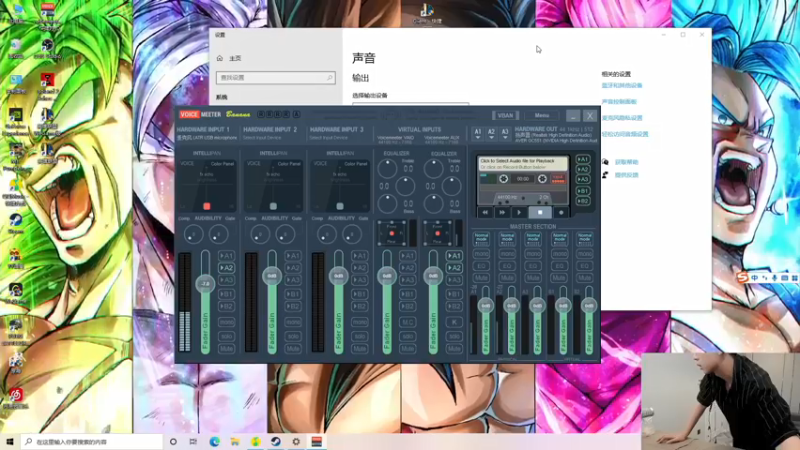Click the Settings gear in the taskbar
Image resolution: width=800 pixels, height=450 pixels.
296,441
